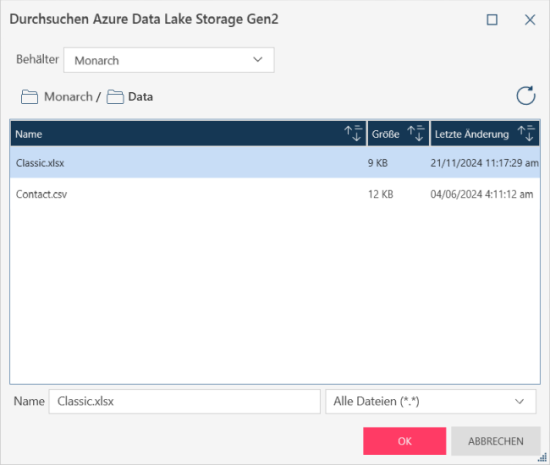Click the ABBRECHEN button

tap(495, 441)
